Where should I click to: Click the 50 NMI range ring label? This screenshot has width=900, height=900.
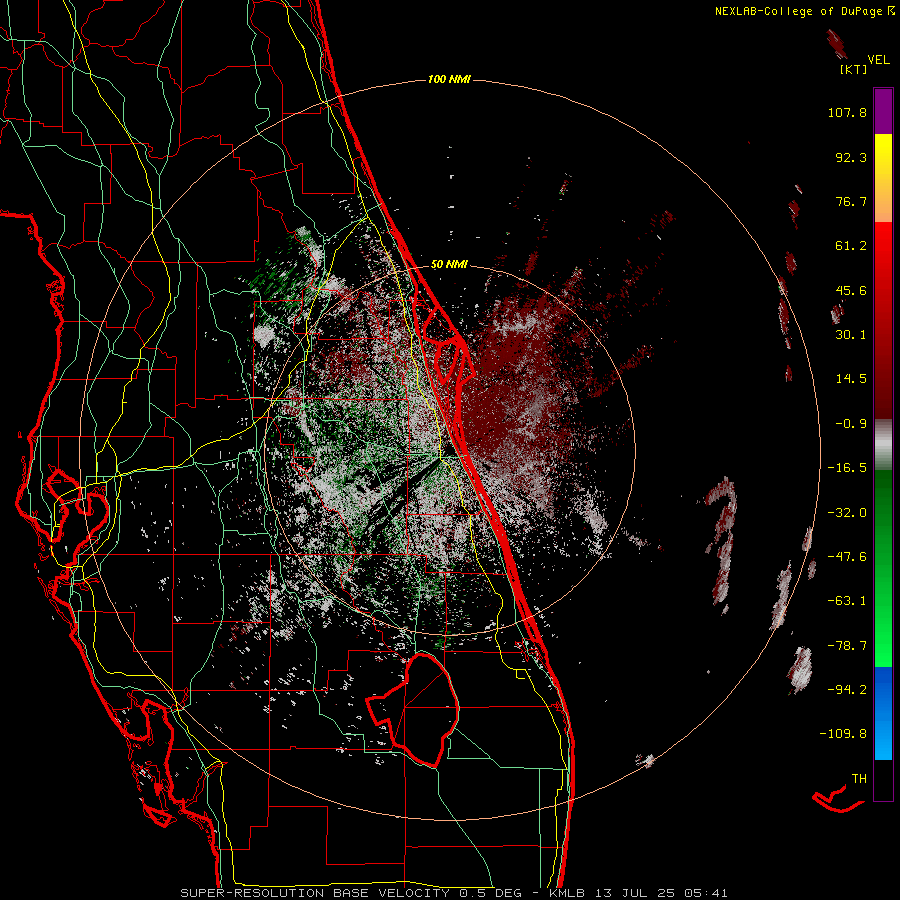point(449,264)
